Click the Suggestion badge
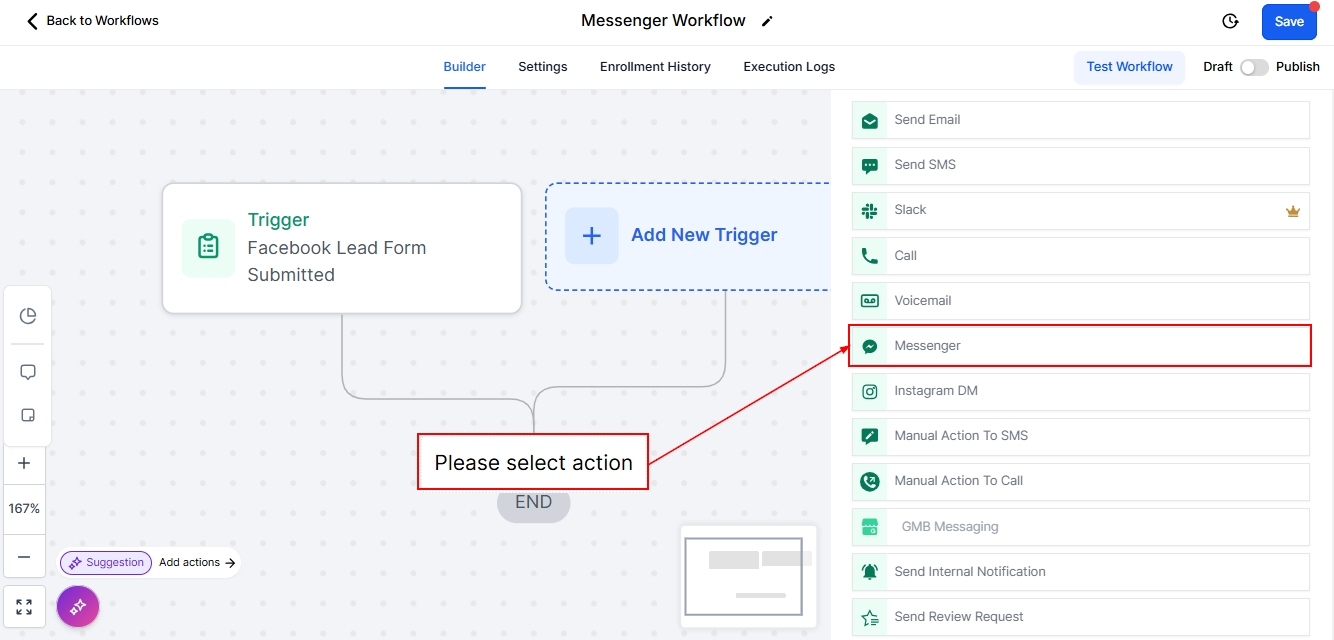The image size is (1334, 640). [x=106, y=562]
